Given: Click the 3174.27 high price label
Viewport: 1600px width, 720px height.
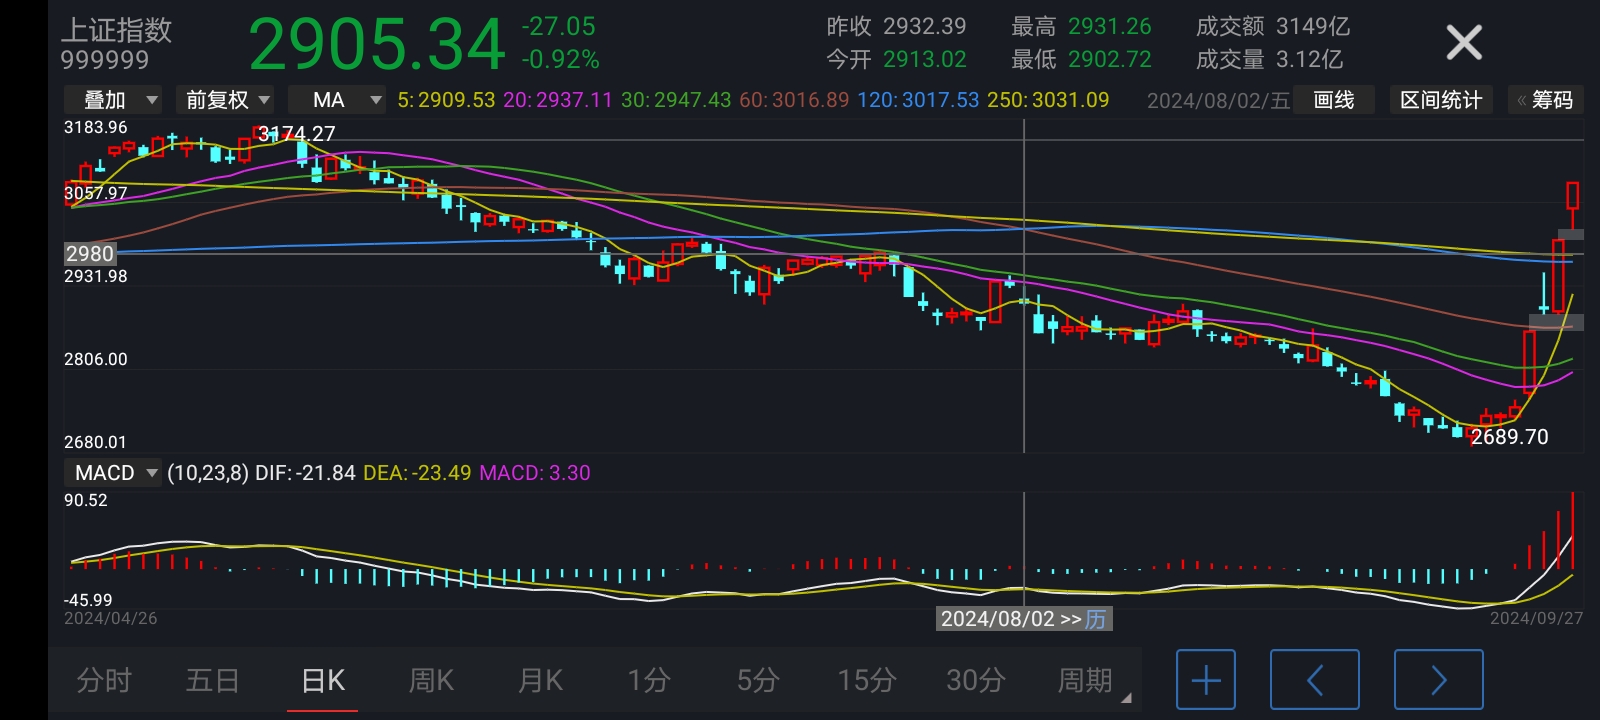Looking at the screenshot, I should (297, 133).
